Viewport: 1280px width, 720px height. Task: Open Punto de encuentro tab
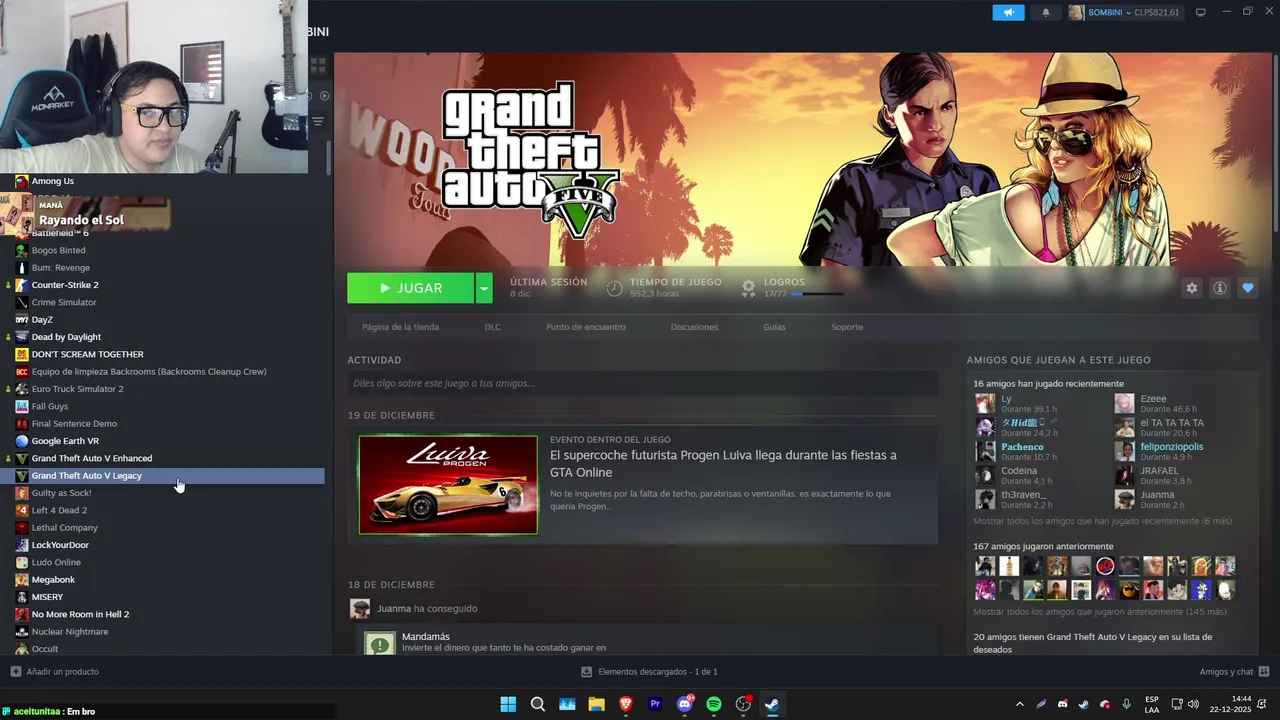[x=586, y=327]
